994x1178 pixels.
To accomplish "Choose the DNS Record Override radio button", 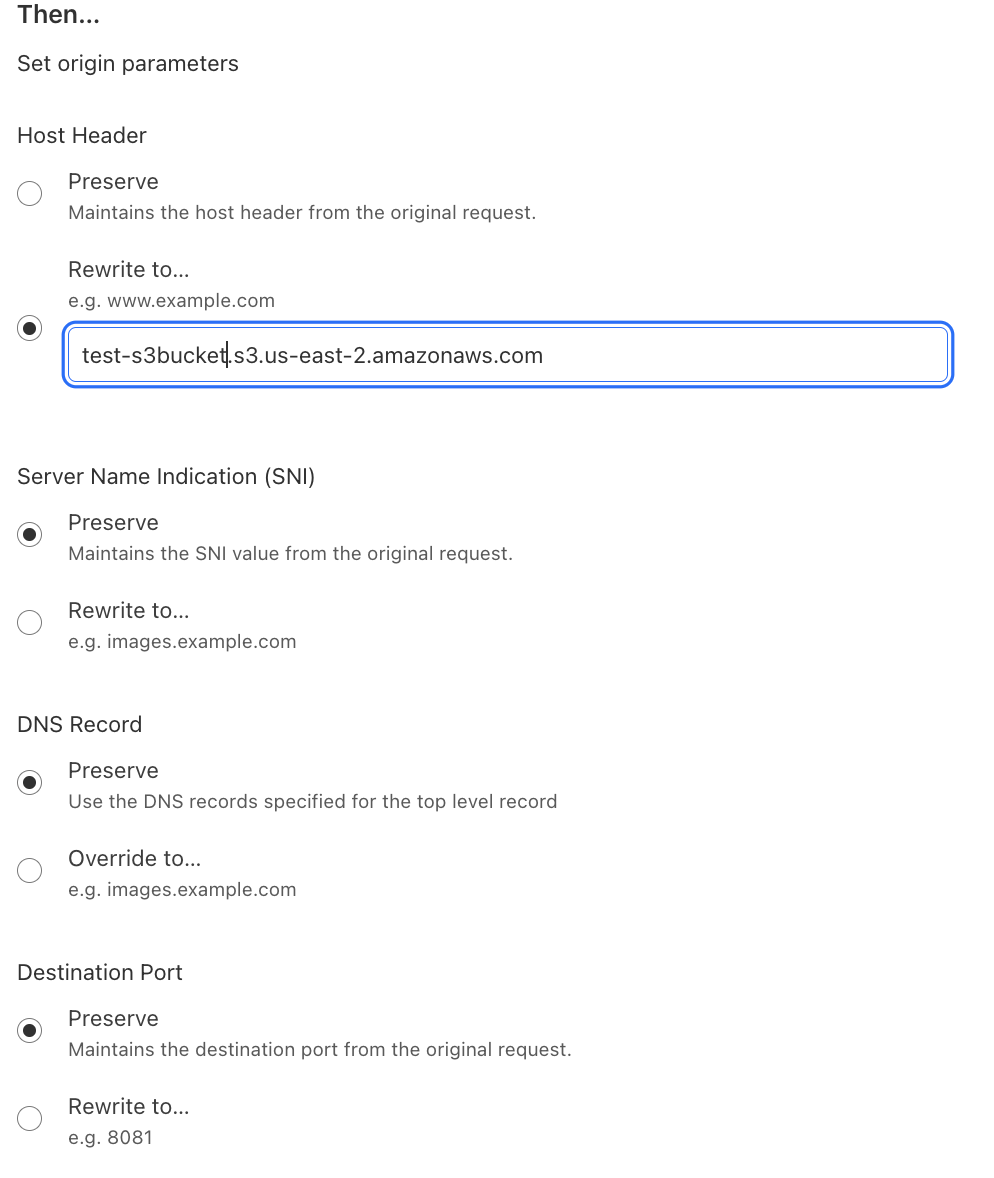I will (x=30, y=871).
